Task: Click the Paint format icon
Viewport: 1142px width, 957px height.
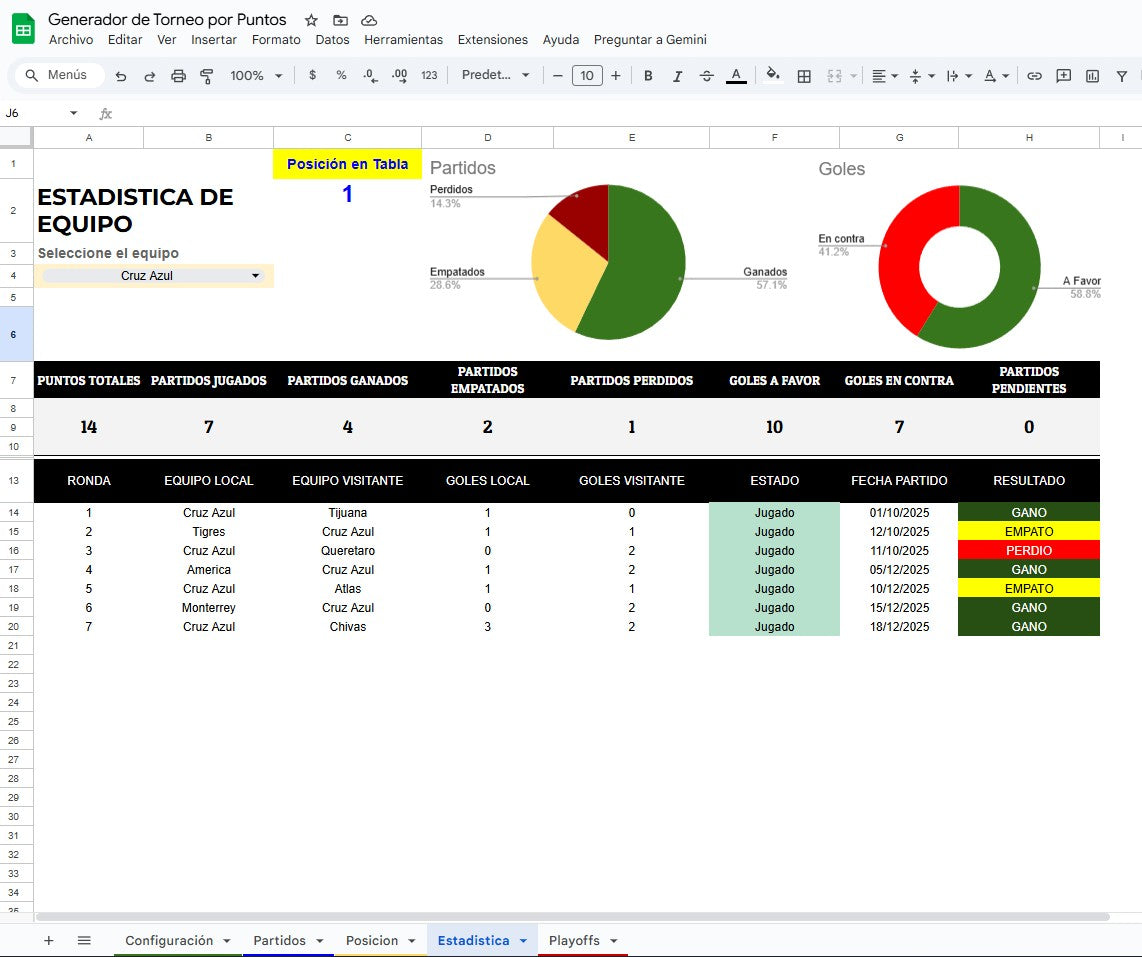Action: pos(207,75)
